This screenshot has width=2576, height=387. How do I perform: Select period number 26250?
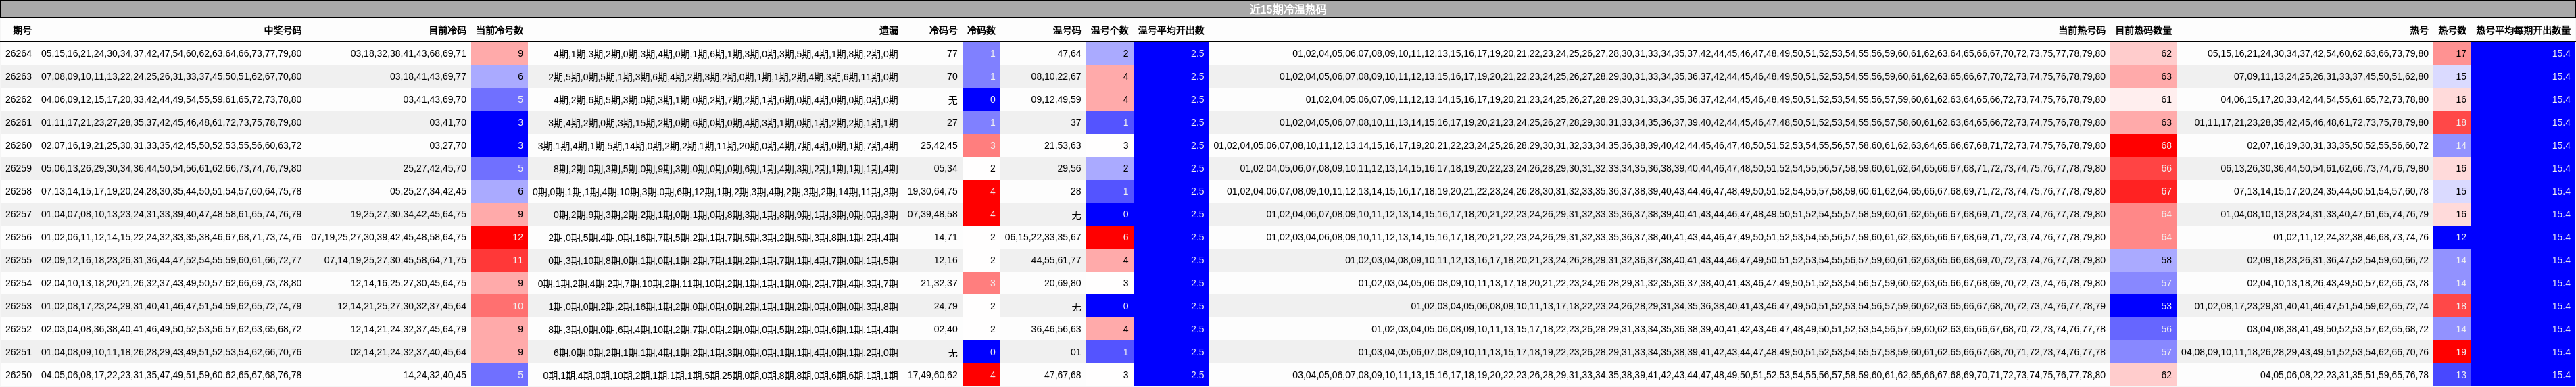pyautogui.click(x=18, y=376)
